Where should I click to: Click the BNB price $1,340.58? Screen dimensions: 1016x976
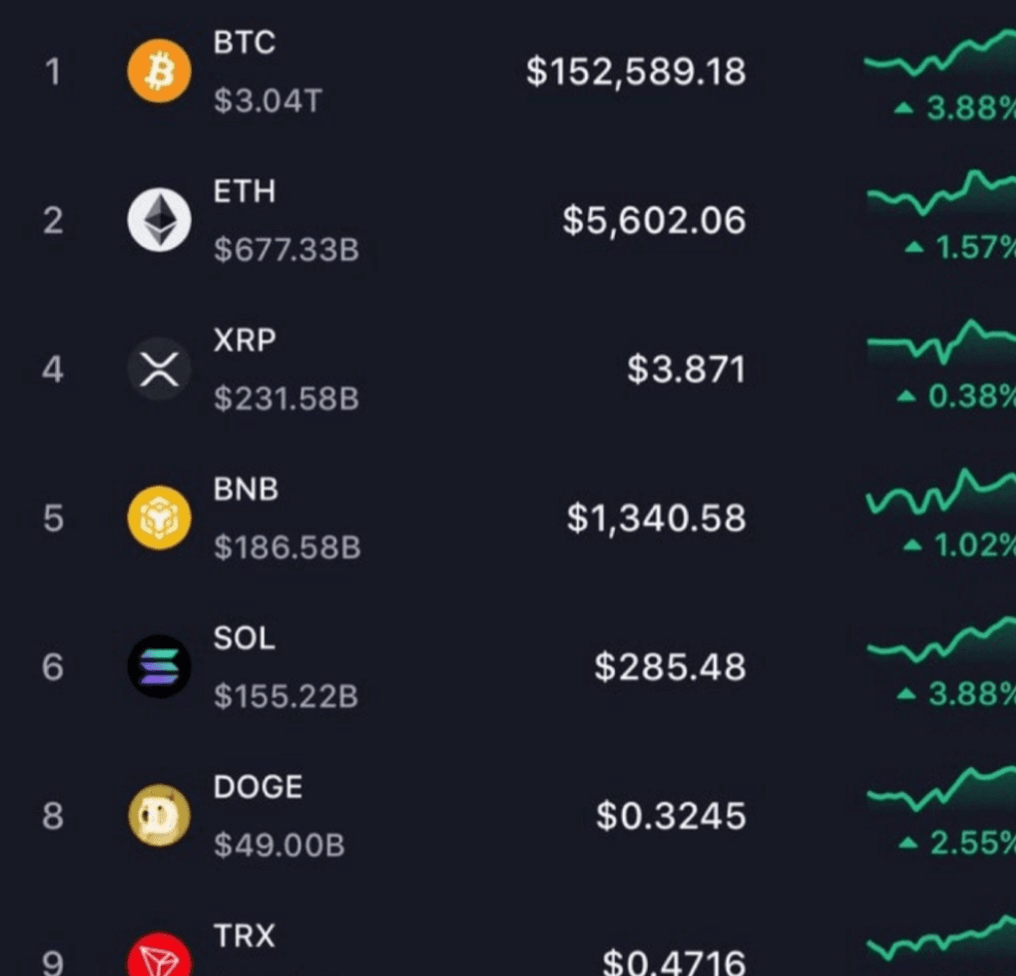tap(656, 518)
